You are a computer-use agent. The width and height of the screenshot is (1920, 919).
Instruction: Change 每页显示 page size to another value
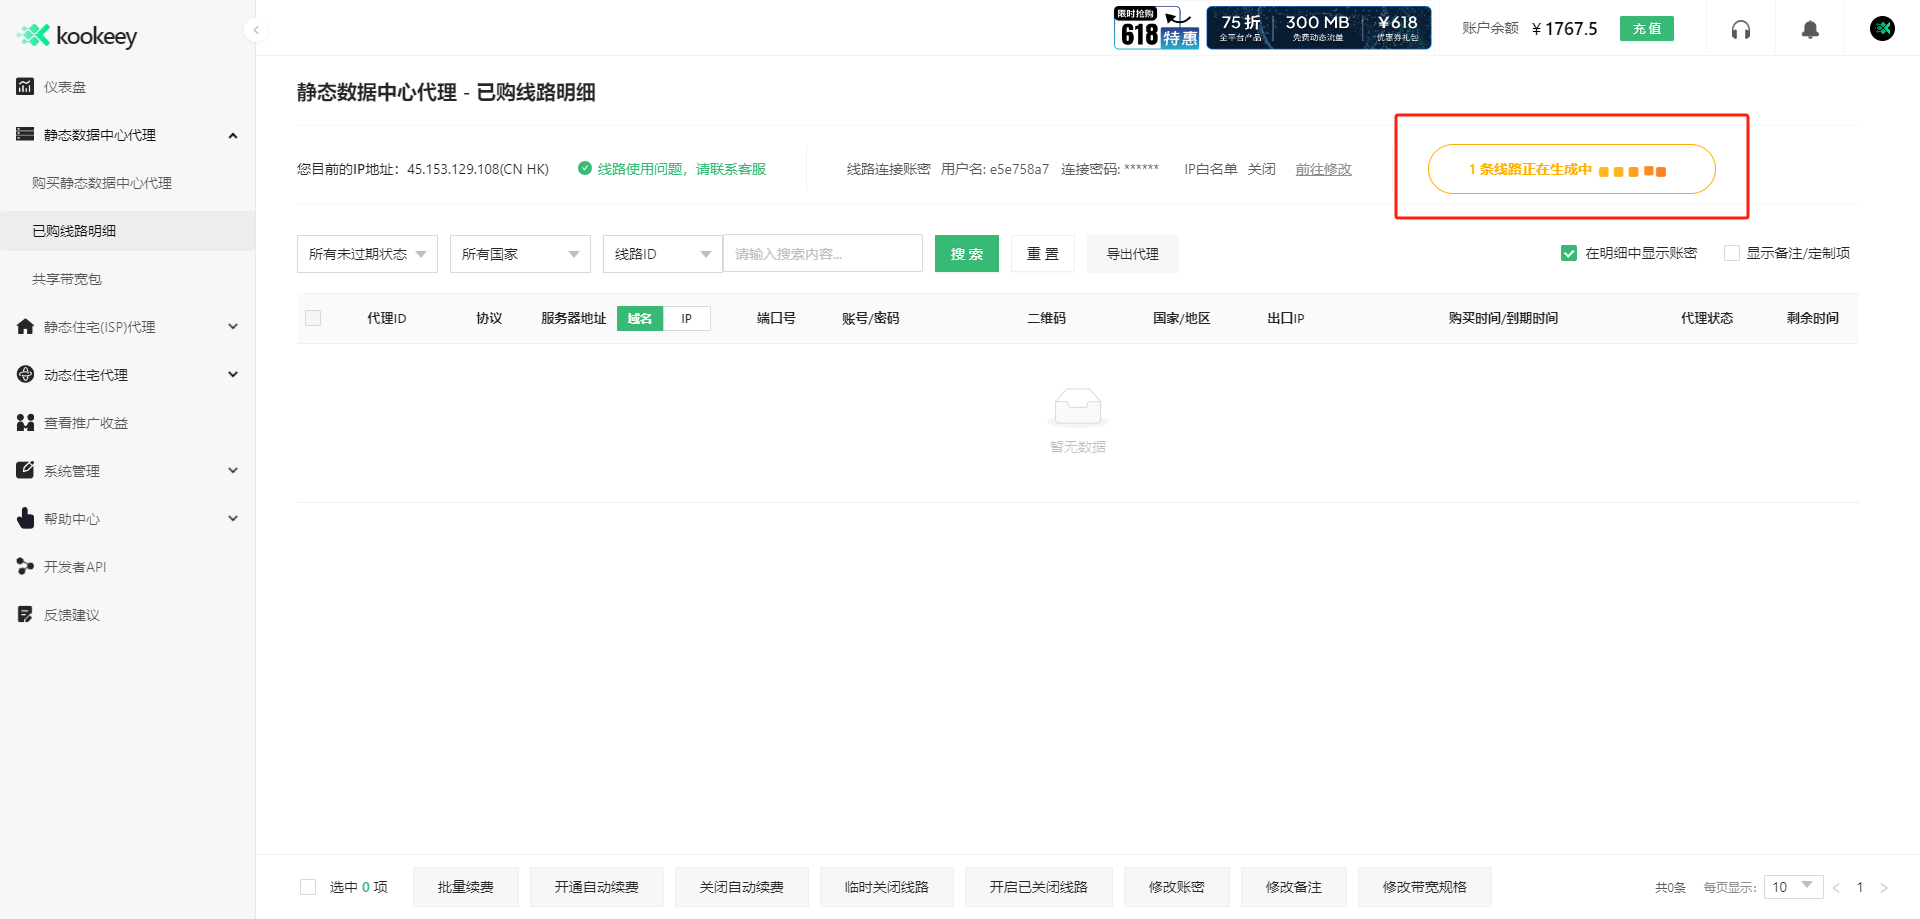point(1793,887)
